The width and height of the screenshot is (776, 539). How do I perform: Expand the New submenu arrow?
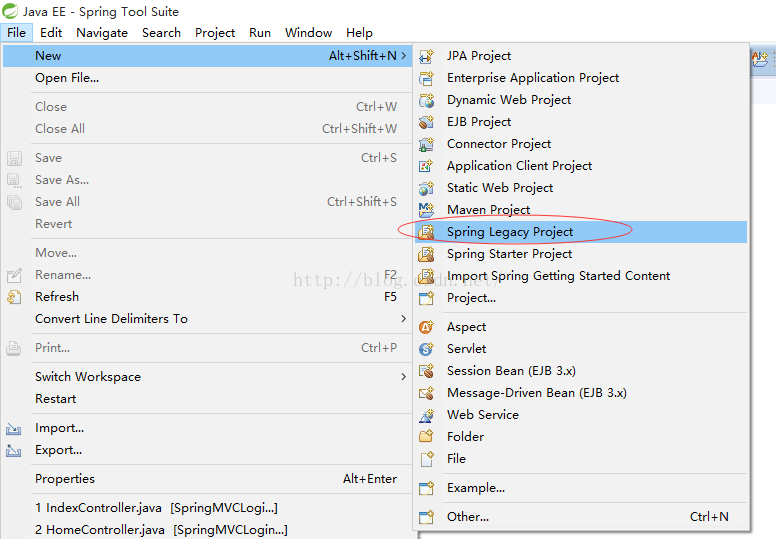(x=404, y=56)
